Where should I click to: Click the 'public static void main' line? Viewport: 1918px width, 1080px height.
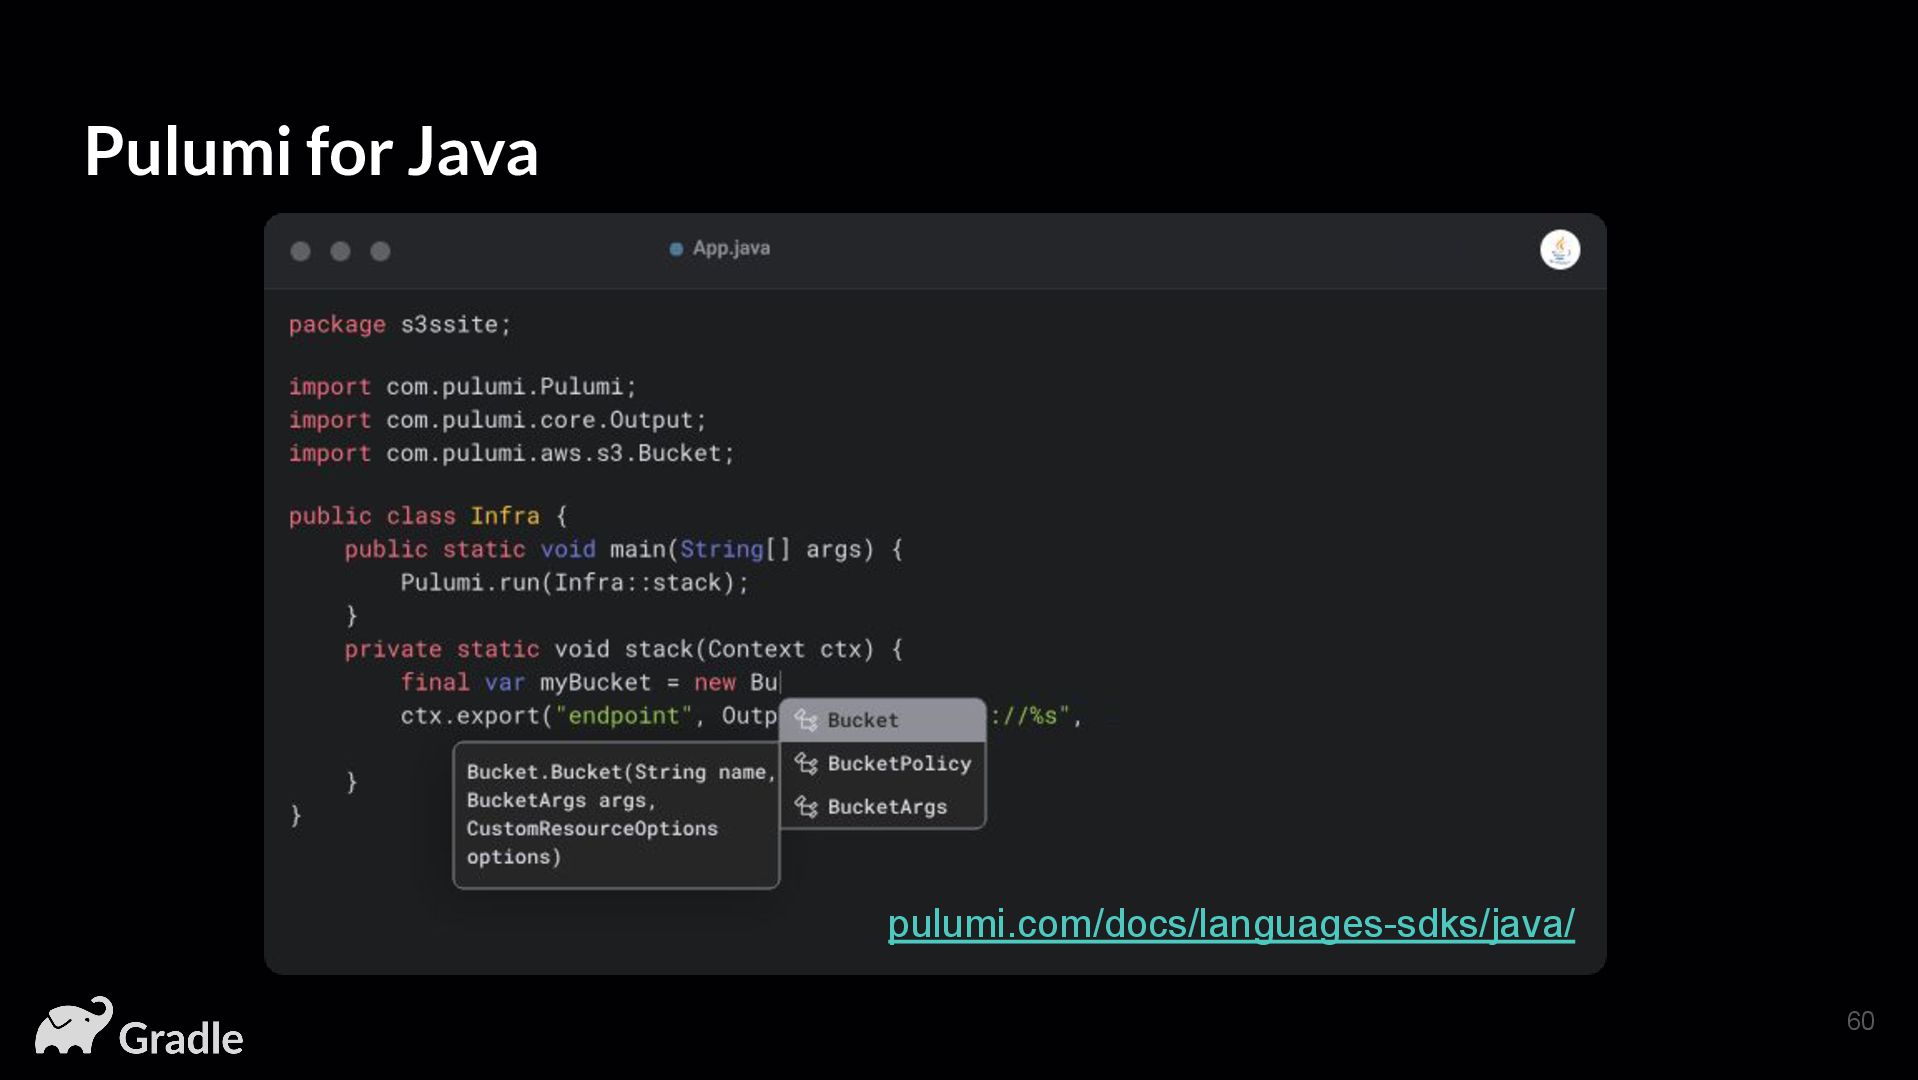623,550
